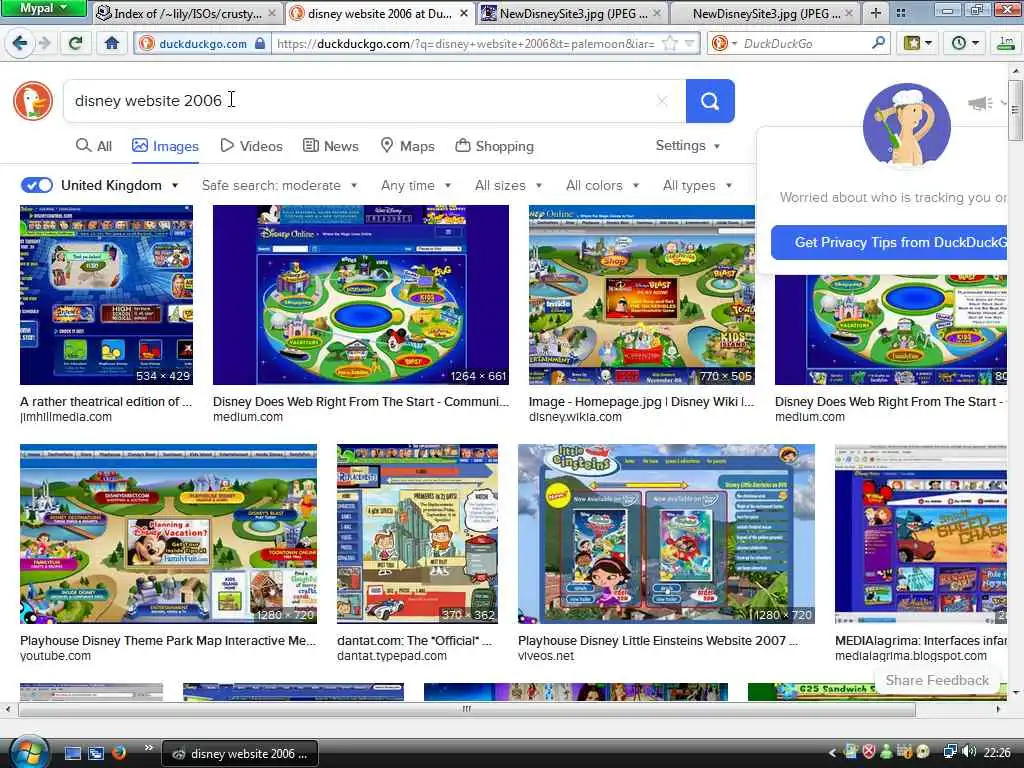Viewport: 1024px width, 768px height.
Task: Open the volume speaker tray icon
Action: tap(969, 752)
